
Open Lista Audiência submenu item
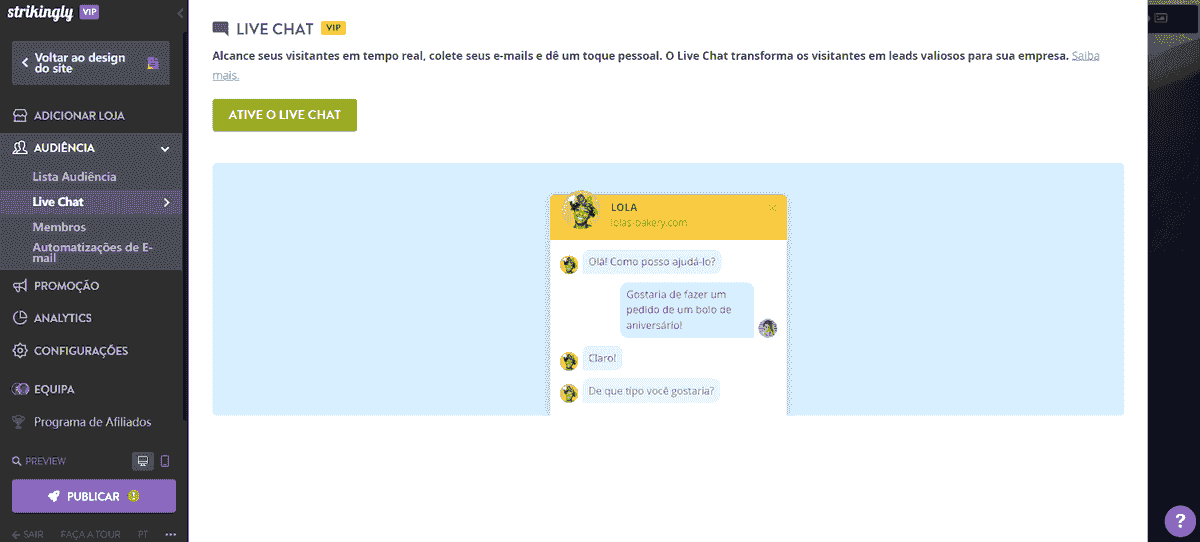tap(74, 177)
